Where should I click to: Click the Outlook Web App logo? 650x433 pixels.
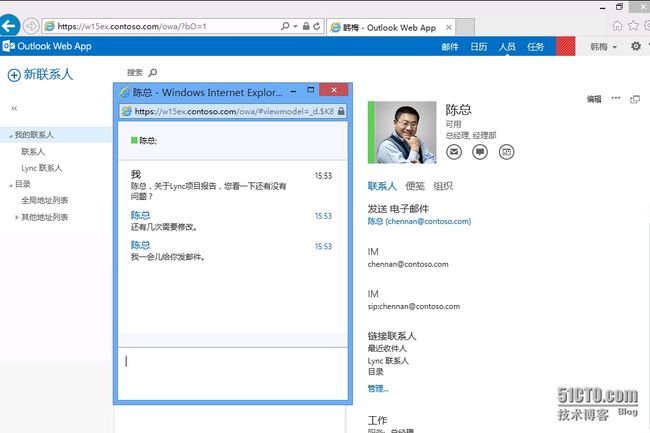(x=8, y=46)
